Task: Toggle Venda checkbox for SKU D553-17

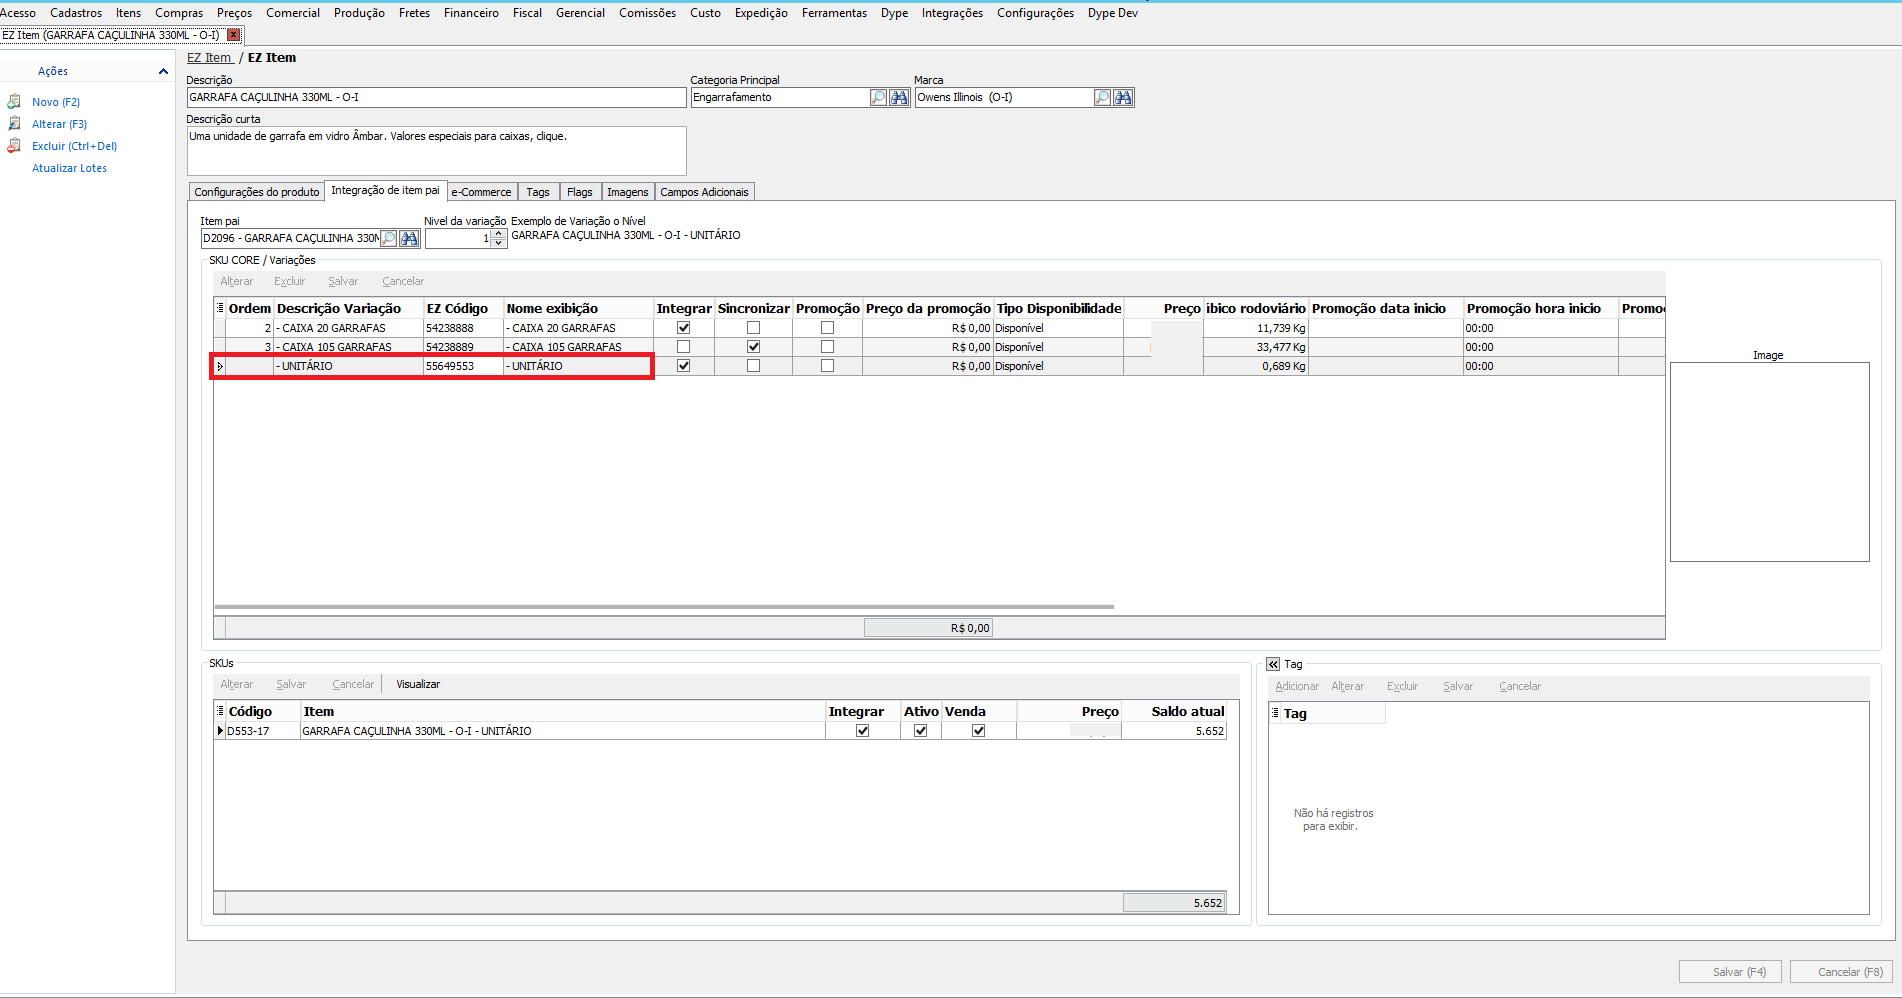Action: click(979, 731)
